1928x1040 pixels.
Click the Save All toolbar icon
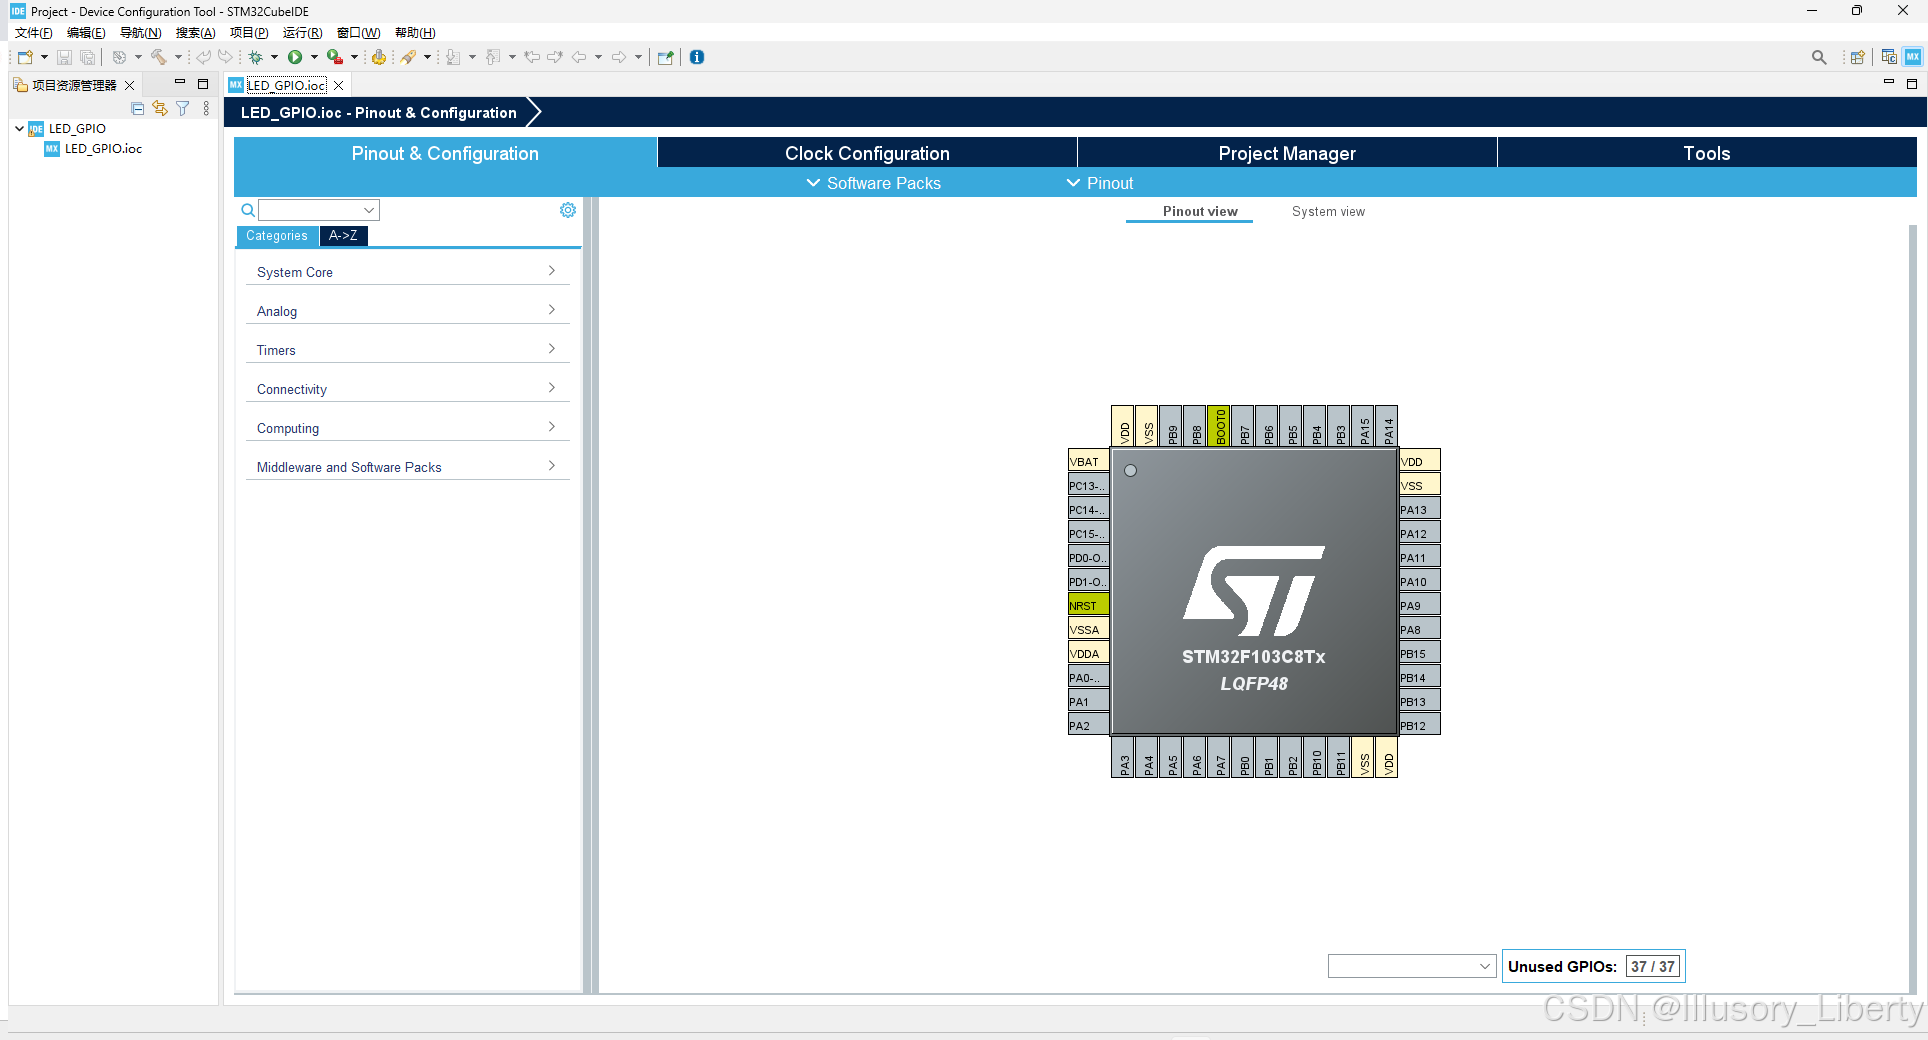point(87,57)
